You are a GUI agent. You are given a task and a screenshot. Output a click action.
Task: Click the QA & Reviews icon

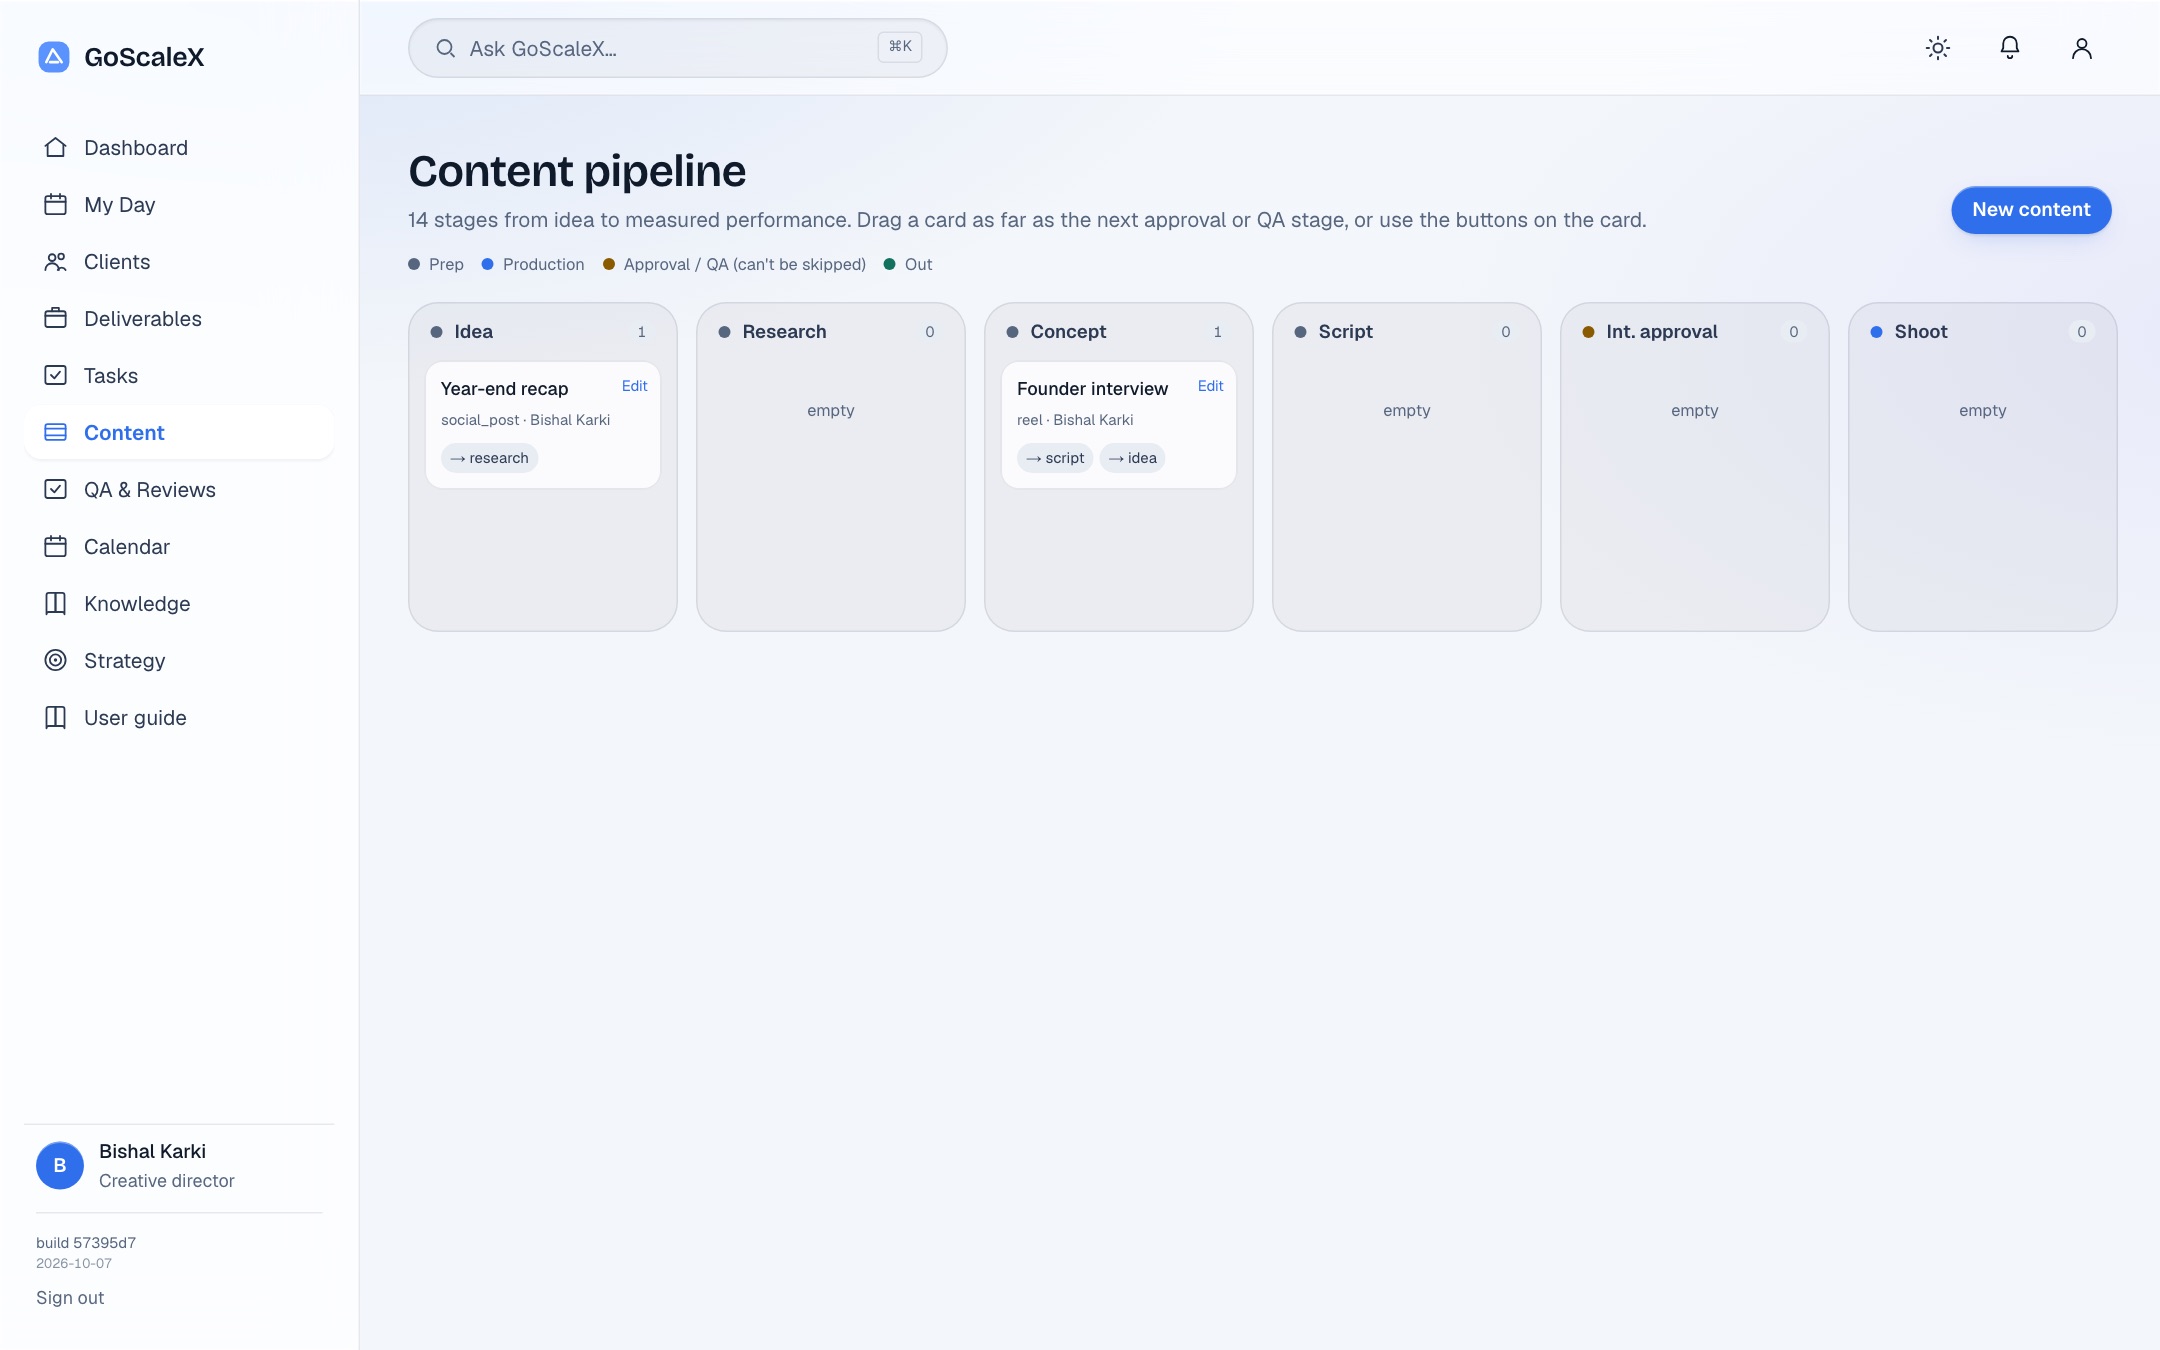[x=56, y=490]
